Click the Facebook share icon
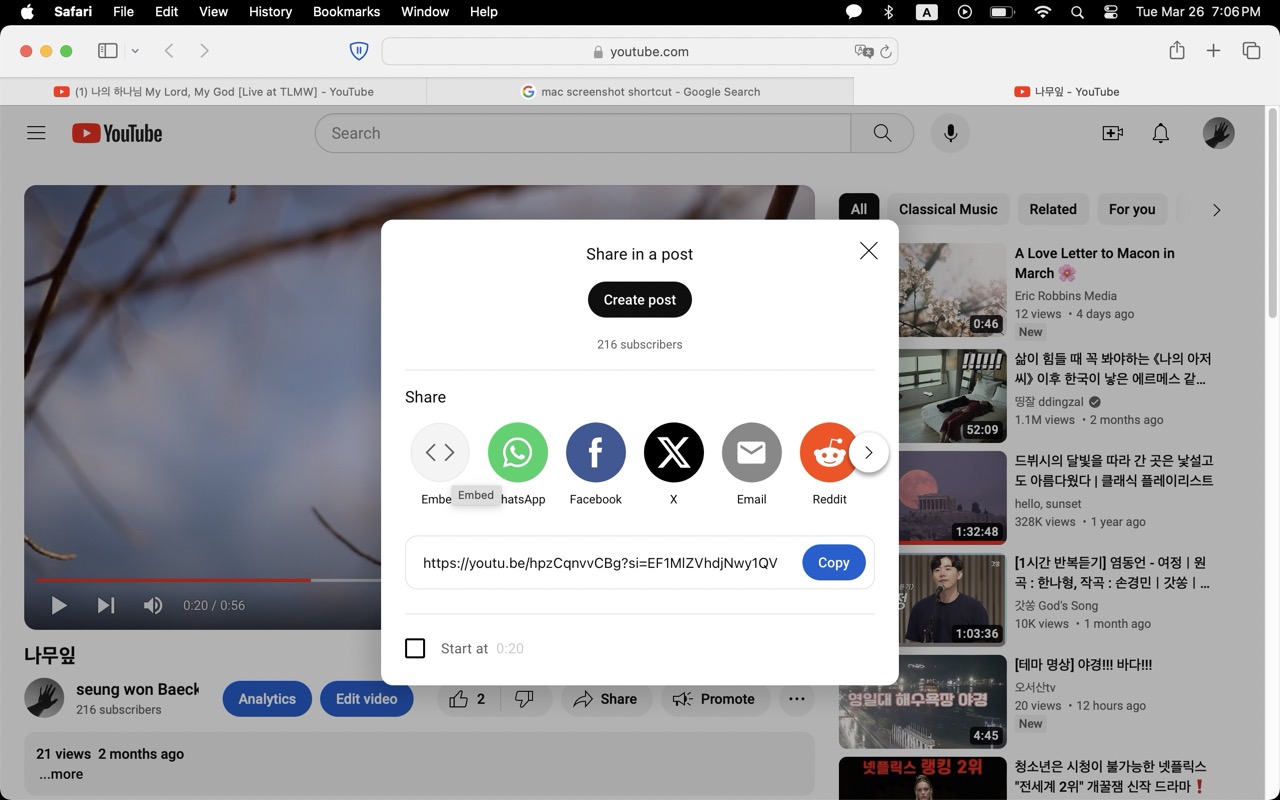The image size is (1280, 800). point(595,453)
